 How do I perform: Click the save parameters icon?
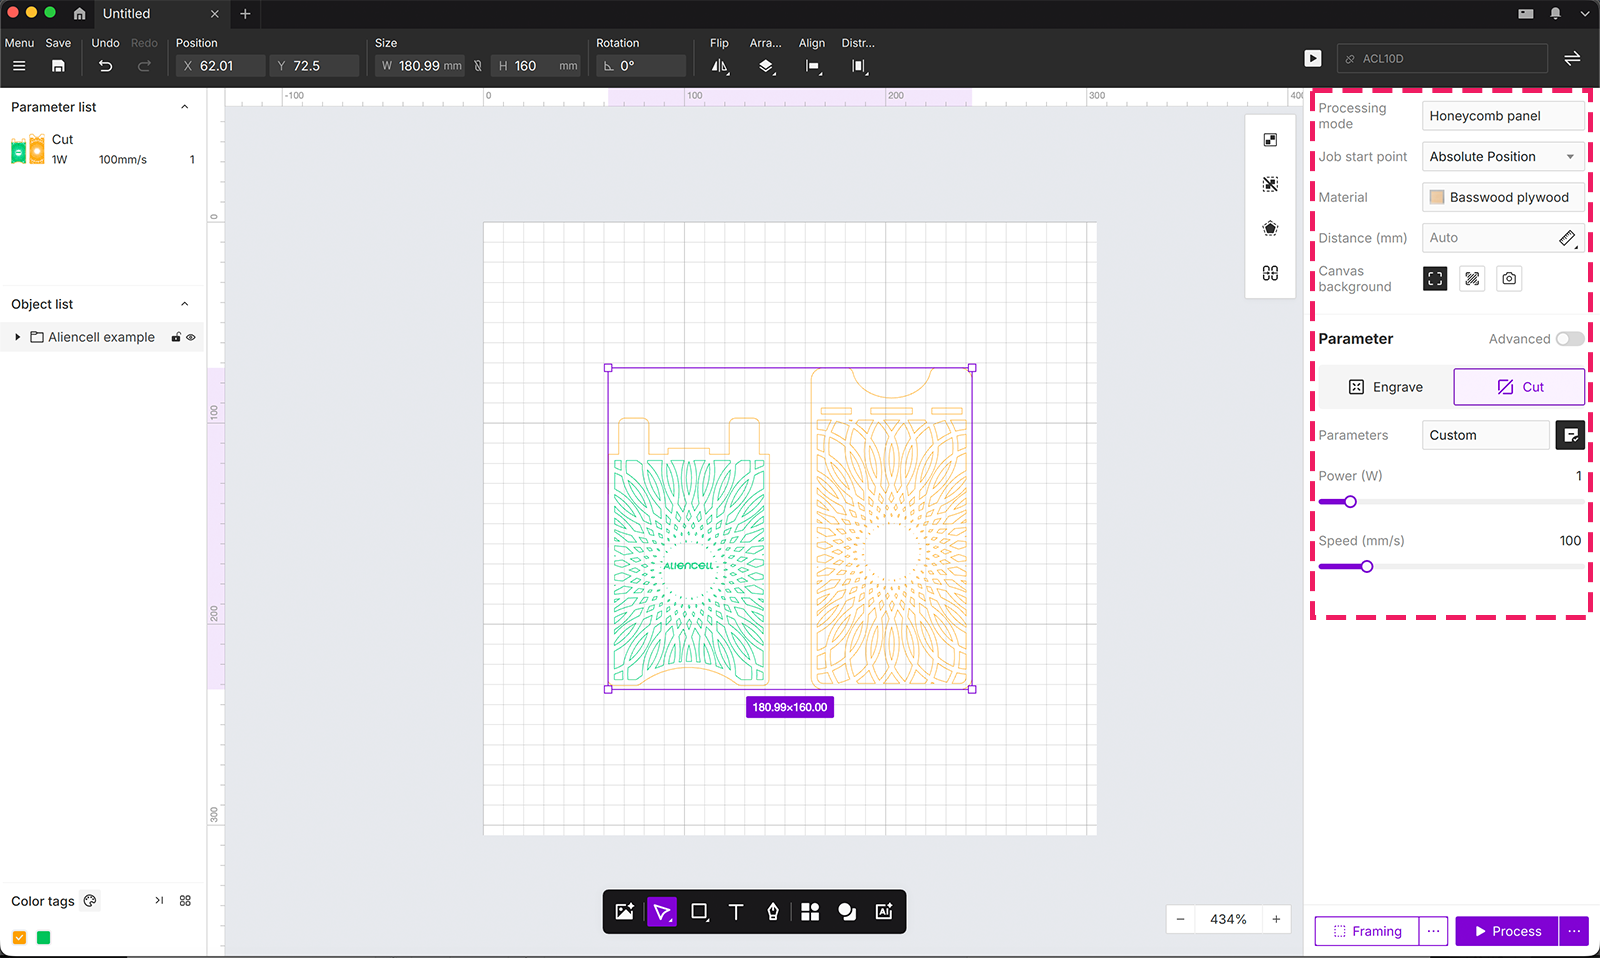click(x=1570, y=435)
